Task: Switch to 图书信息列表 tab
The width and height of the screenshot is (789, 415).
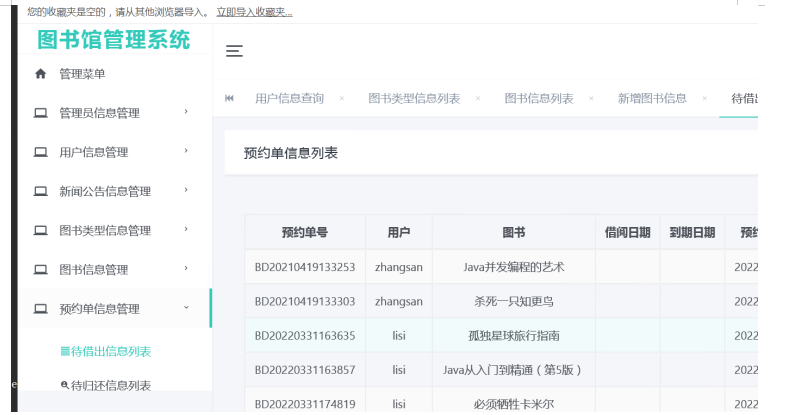Action: [539, 99]
